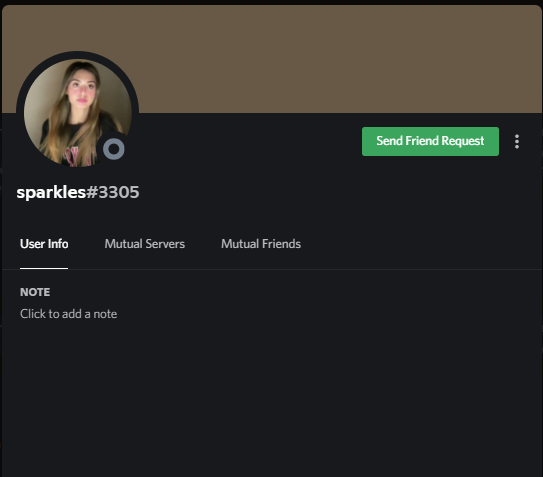Switch to the Mutual Servers tab

click(x=145, y=244)
